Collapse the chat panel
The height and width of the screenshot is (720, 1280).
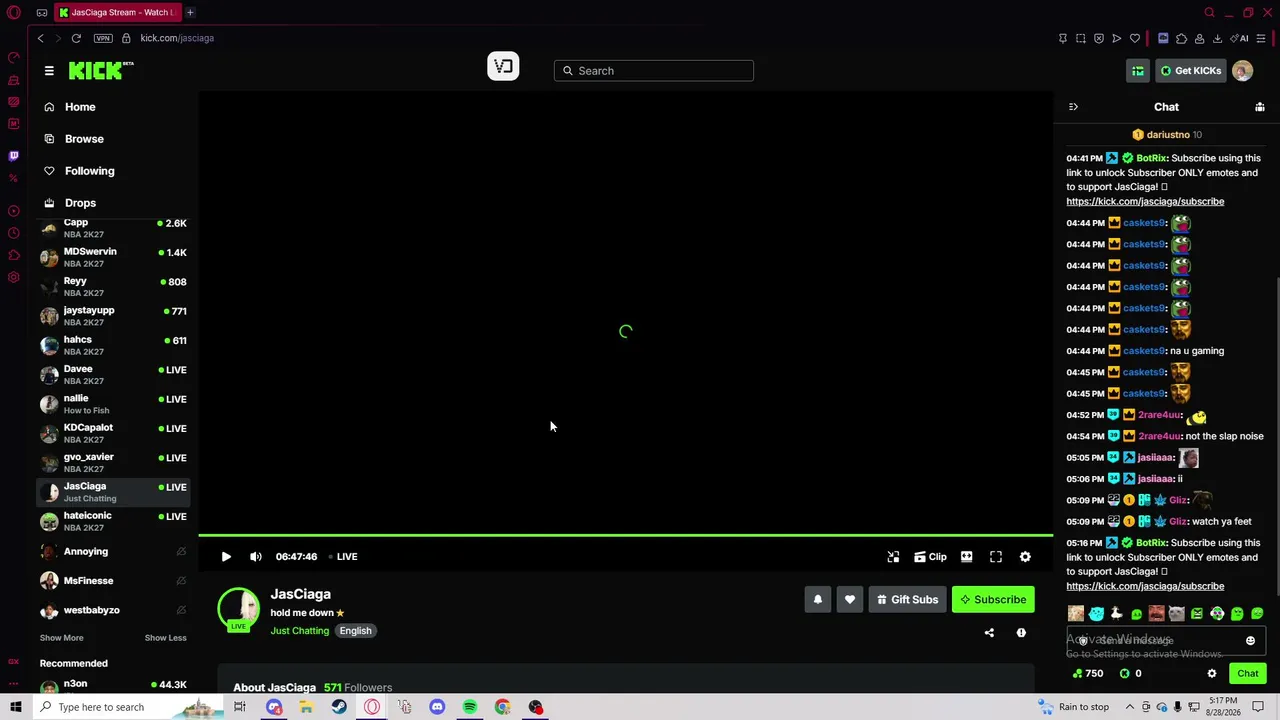pos(1073,107)
